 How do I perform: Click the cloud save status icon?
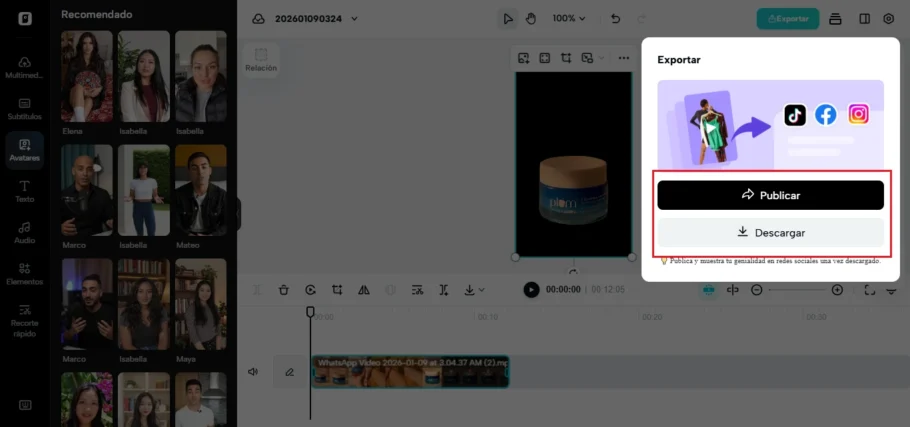(x=258, y=19)
